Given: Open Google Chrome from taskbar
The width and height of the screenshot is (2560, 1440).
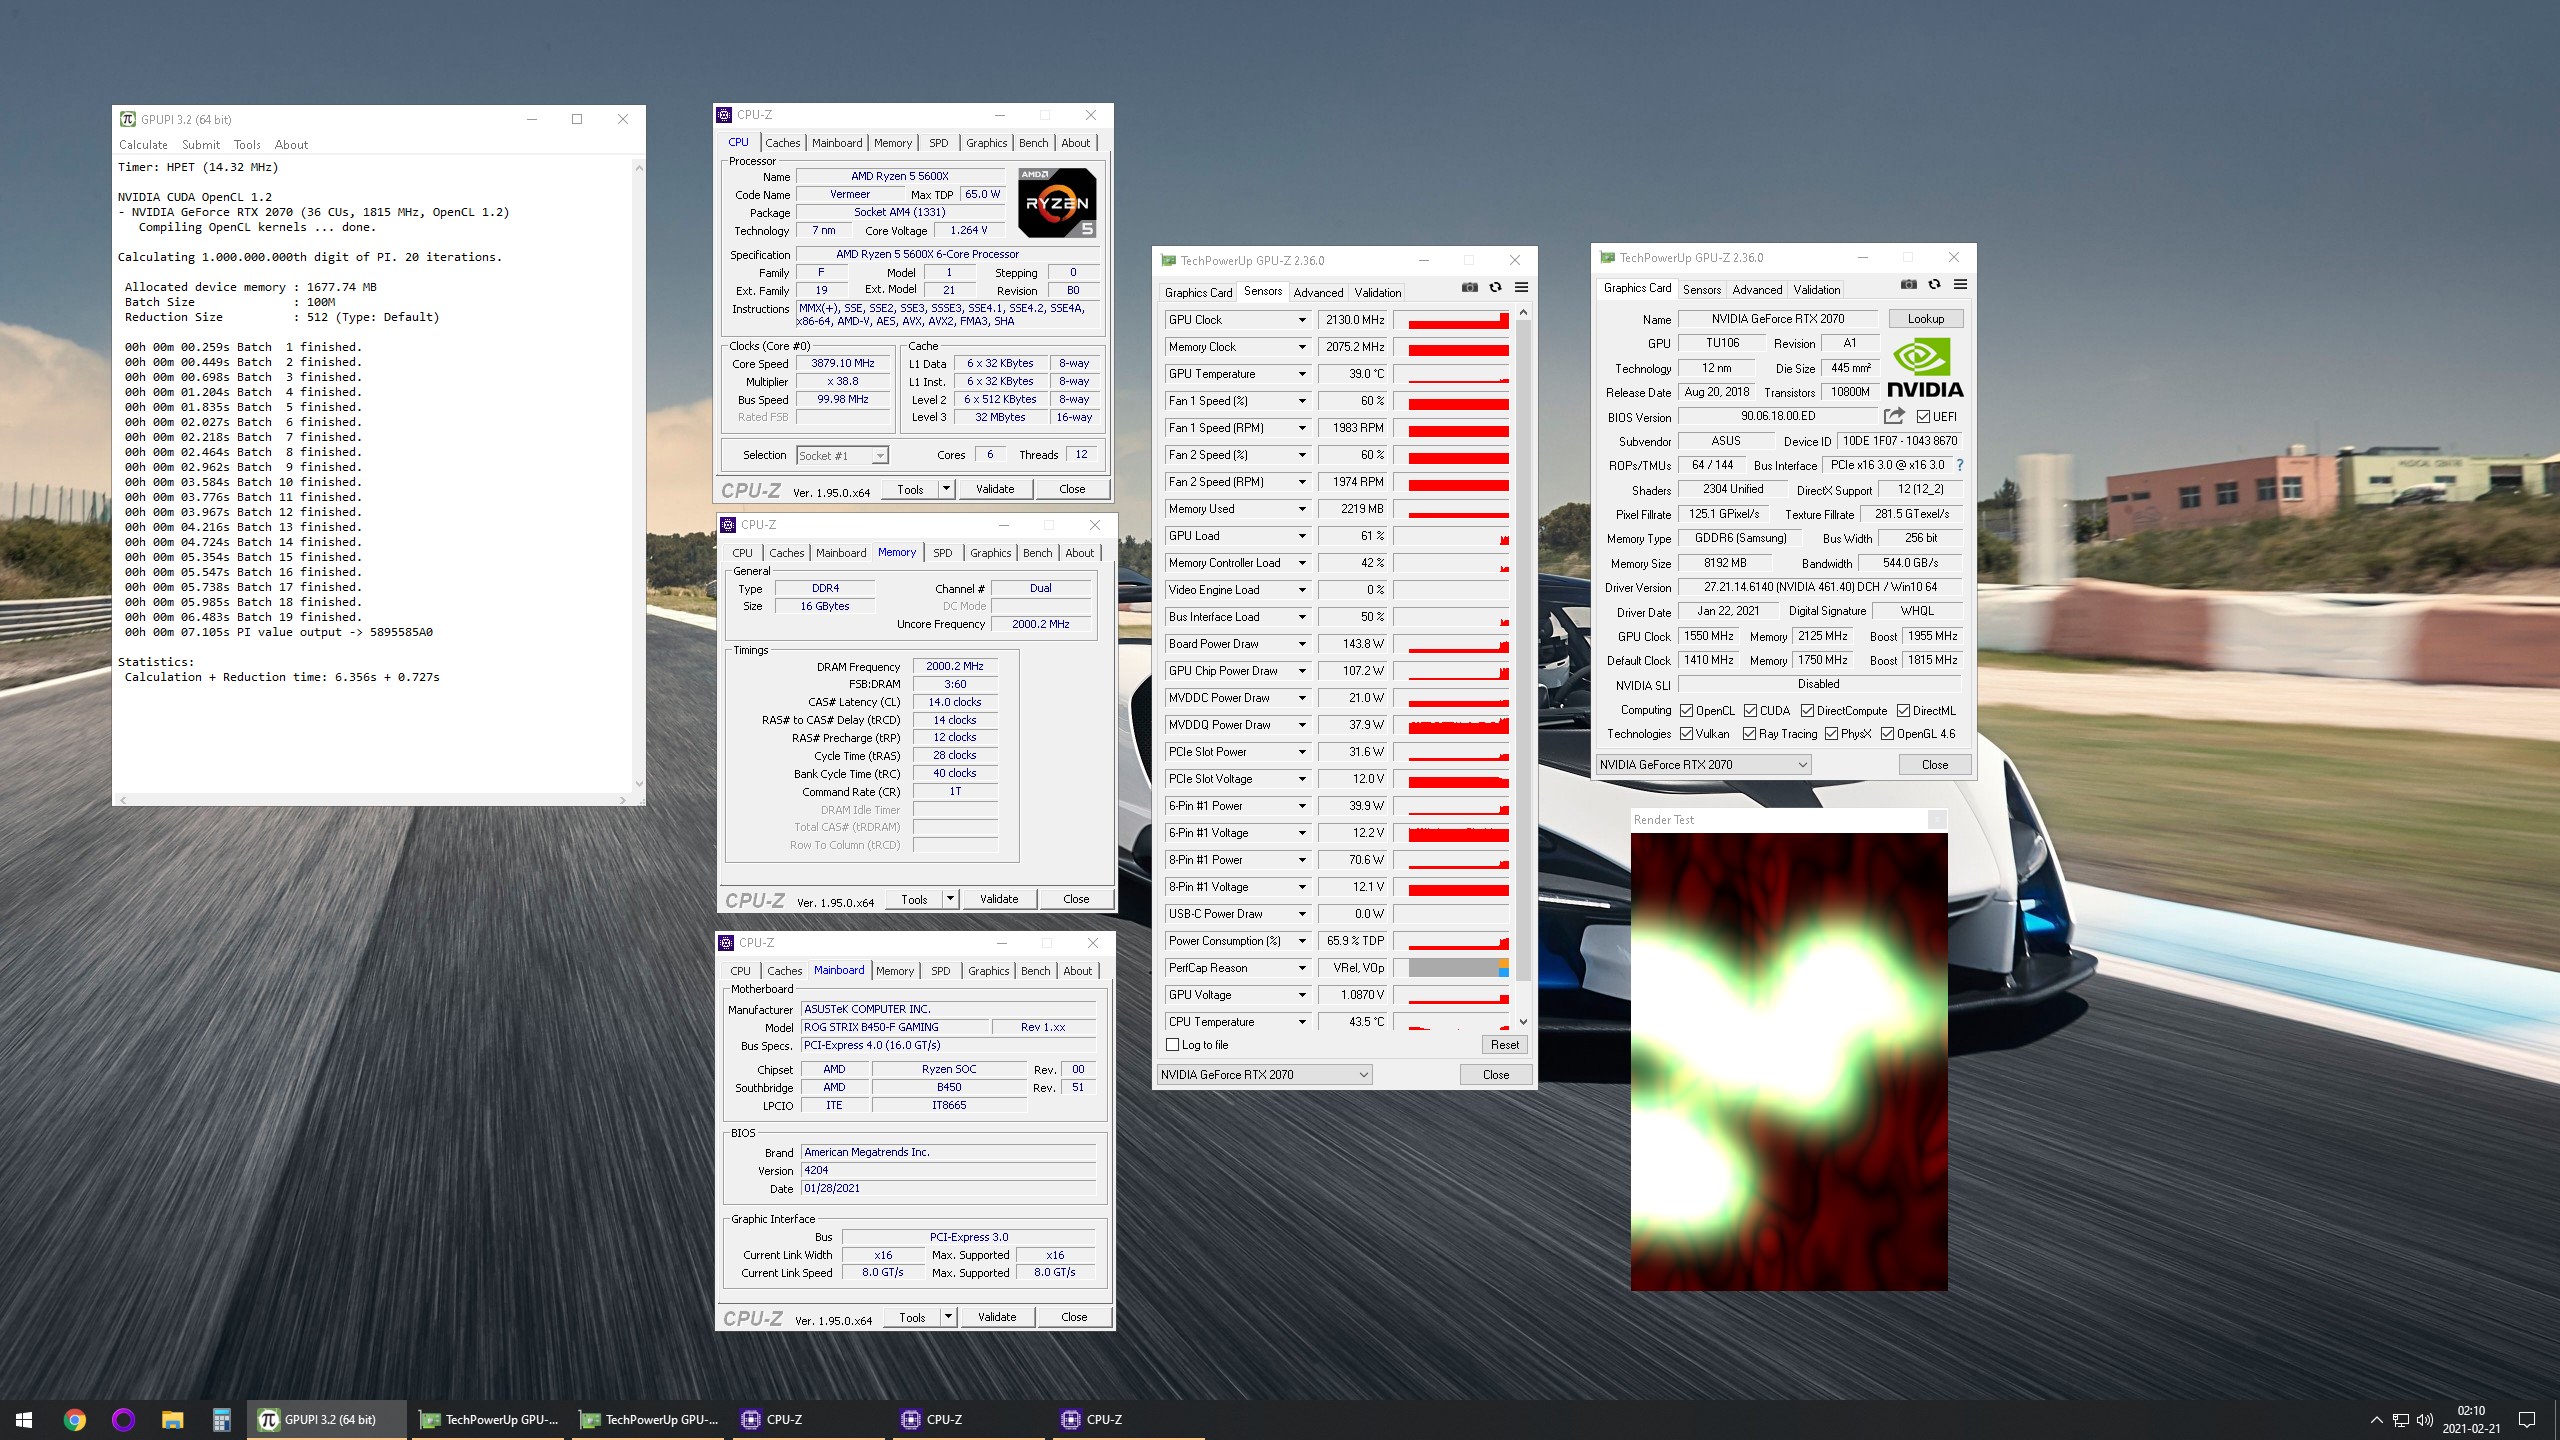Looking at the screenshot, I should pos(74,1419).
